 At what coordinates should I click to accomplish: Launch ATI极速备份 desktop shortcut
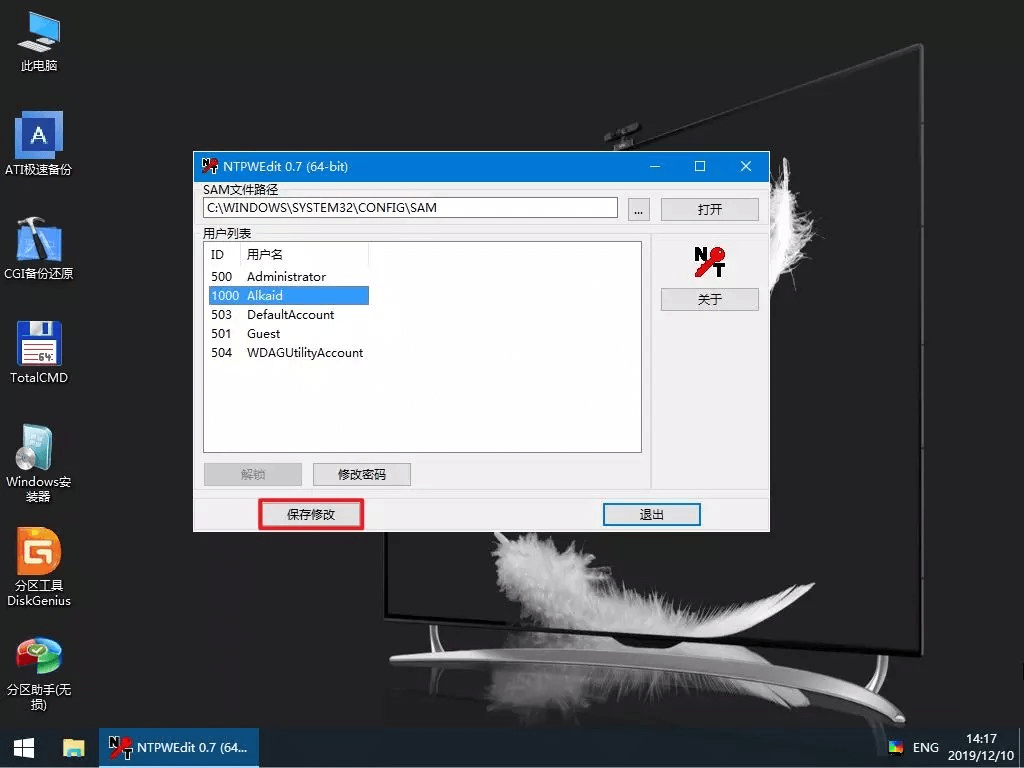point(38,136)
